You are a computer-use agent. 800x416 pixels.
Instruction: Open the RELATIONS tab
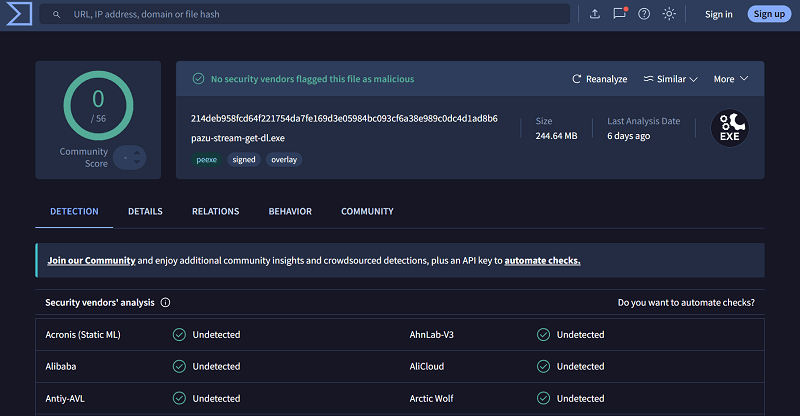pyautogui.click(x=216, y=211)
